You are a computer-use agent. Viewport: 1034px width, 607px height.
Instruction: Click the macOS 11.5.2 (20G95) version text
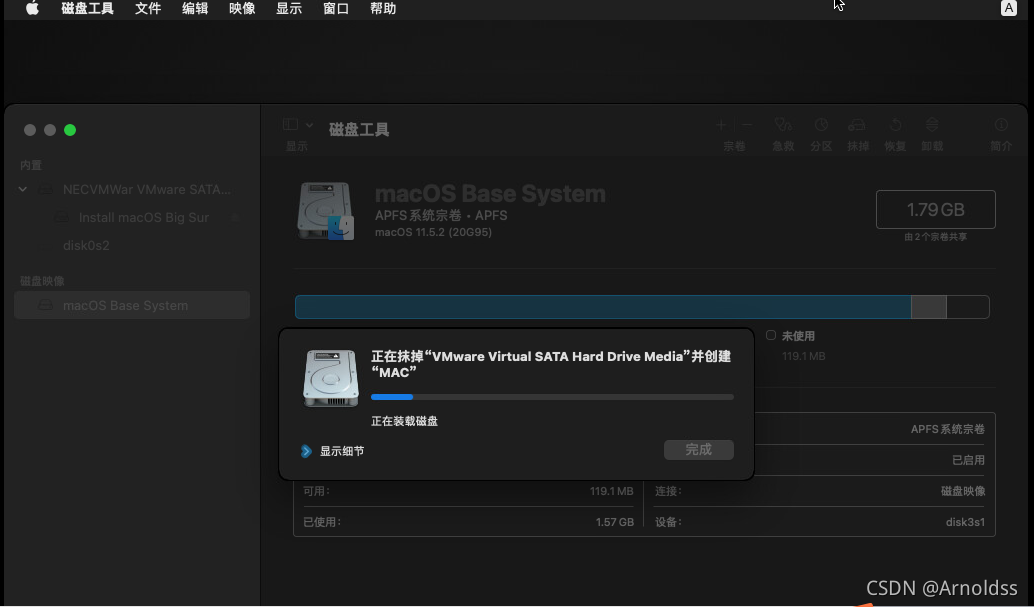click(x=433, y=232)
